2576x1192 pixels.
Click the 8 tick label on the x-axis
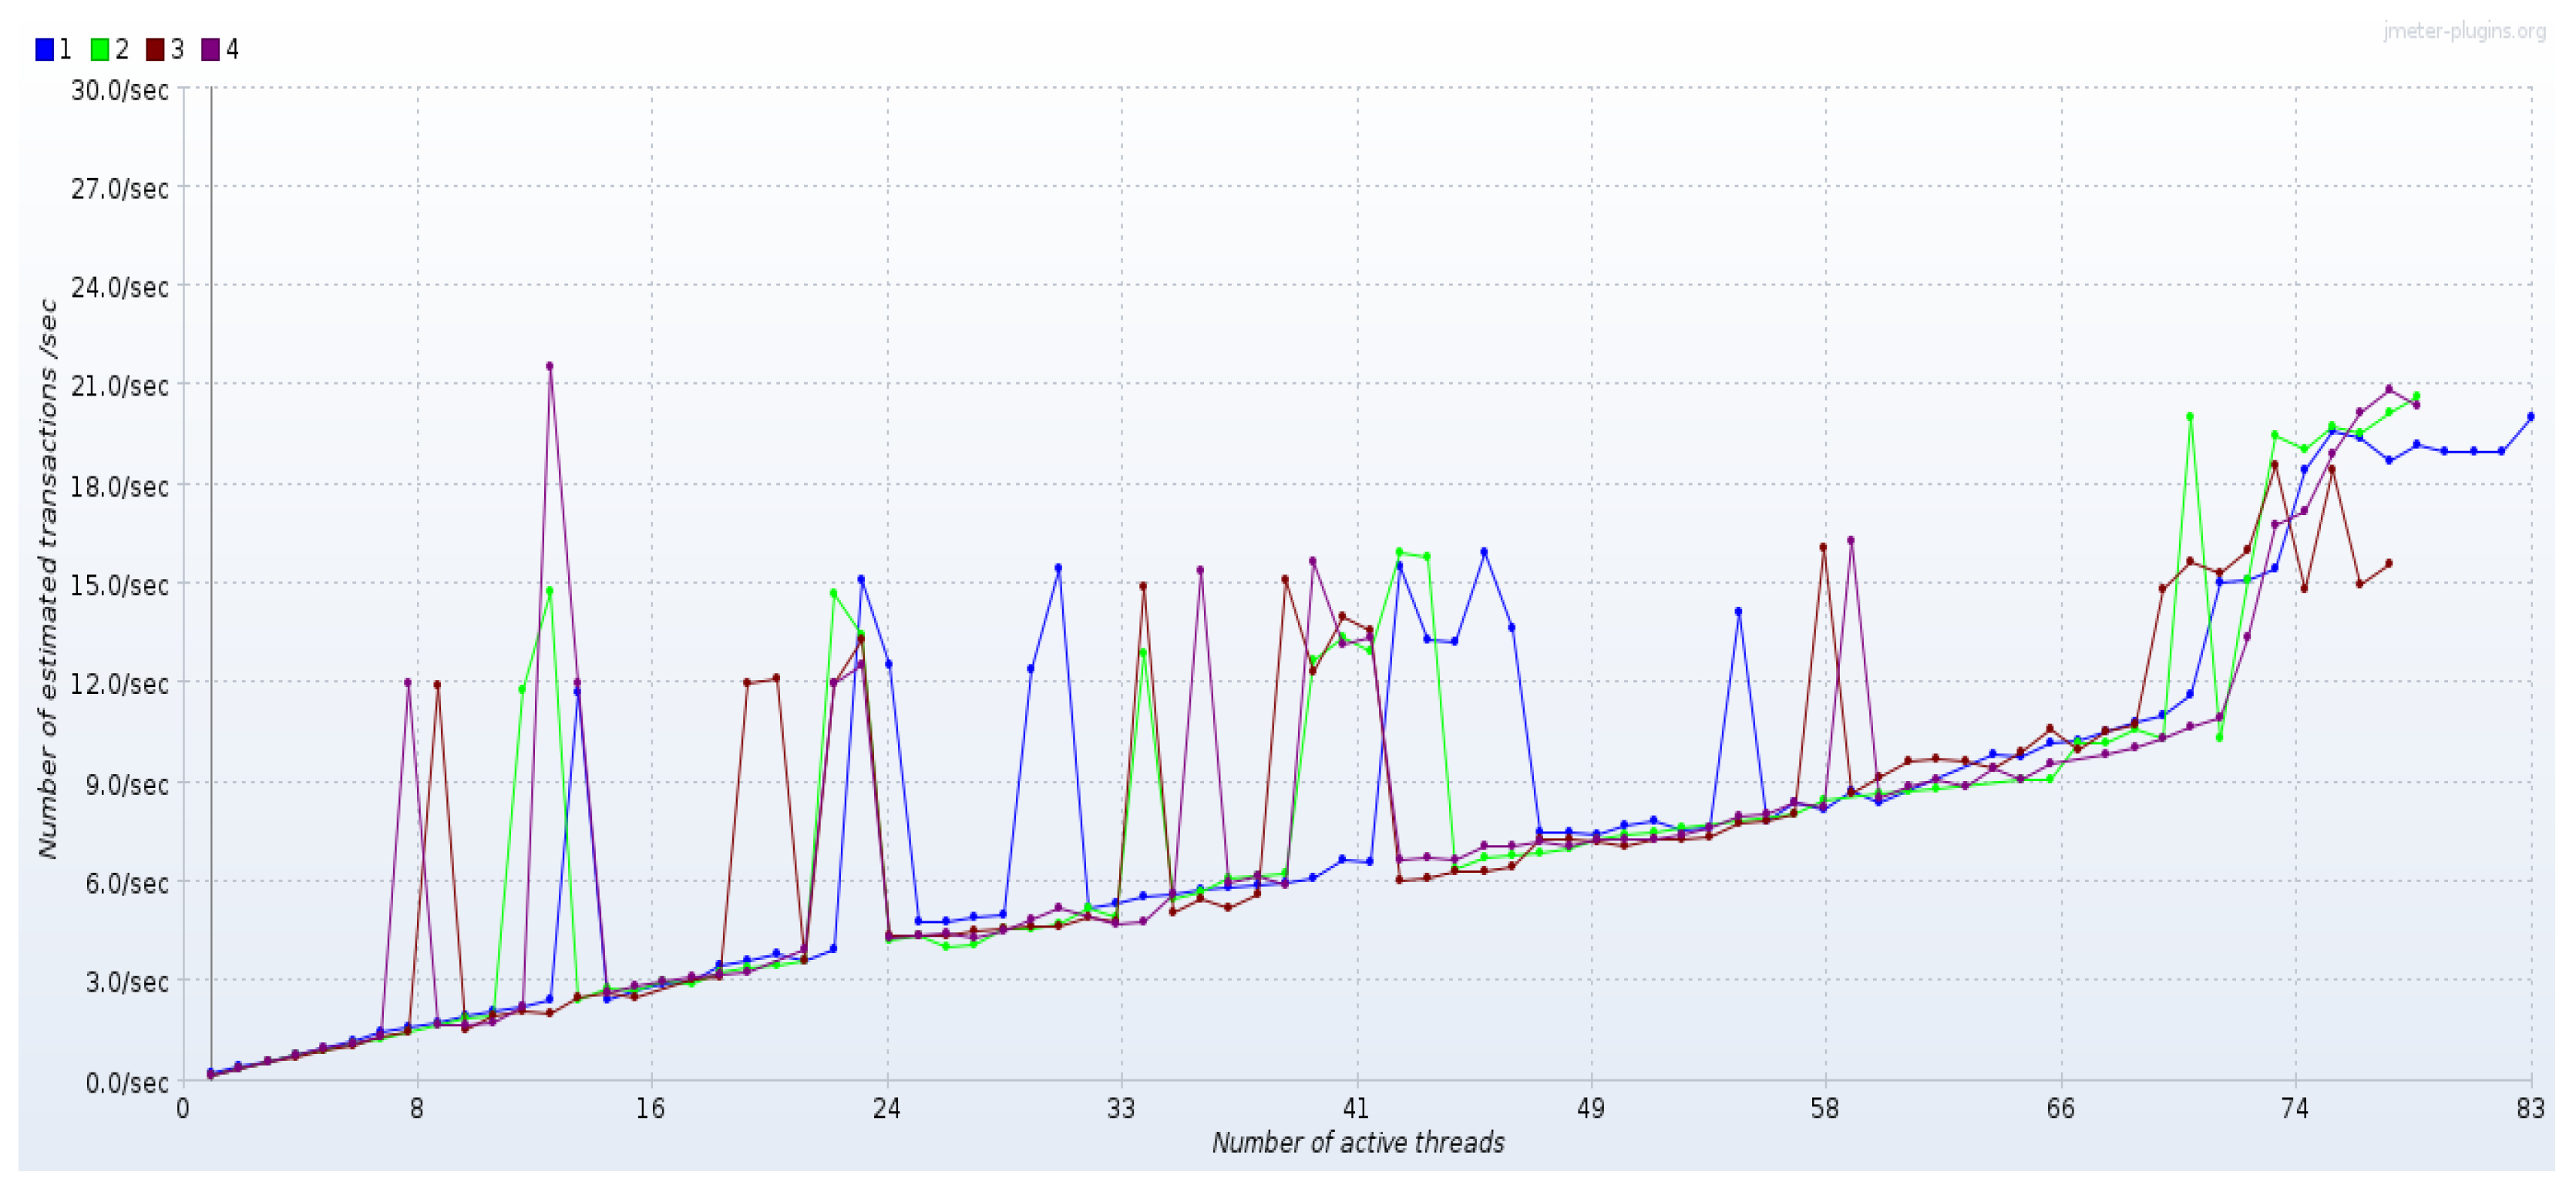pyautogui.click(x=417, y=1108)
